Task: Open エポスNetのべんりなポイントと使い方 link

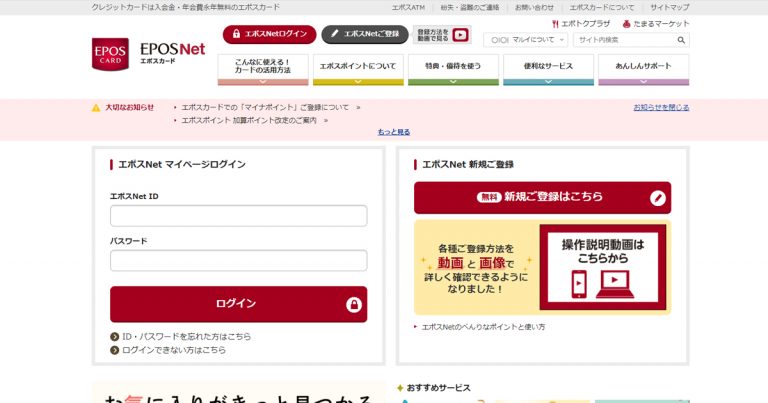Action: (x=483, y=327)
